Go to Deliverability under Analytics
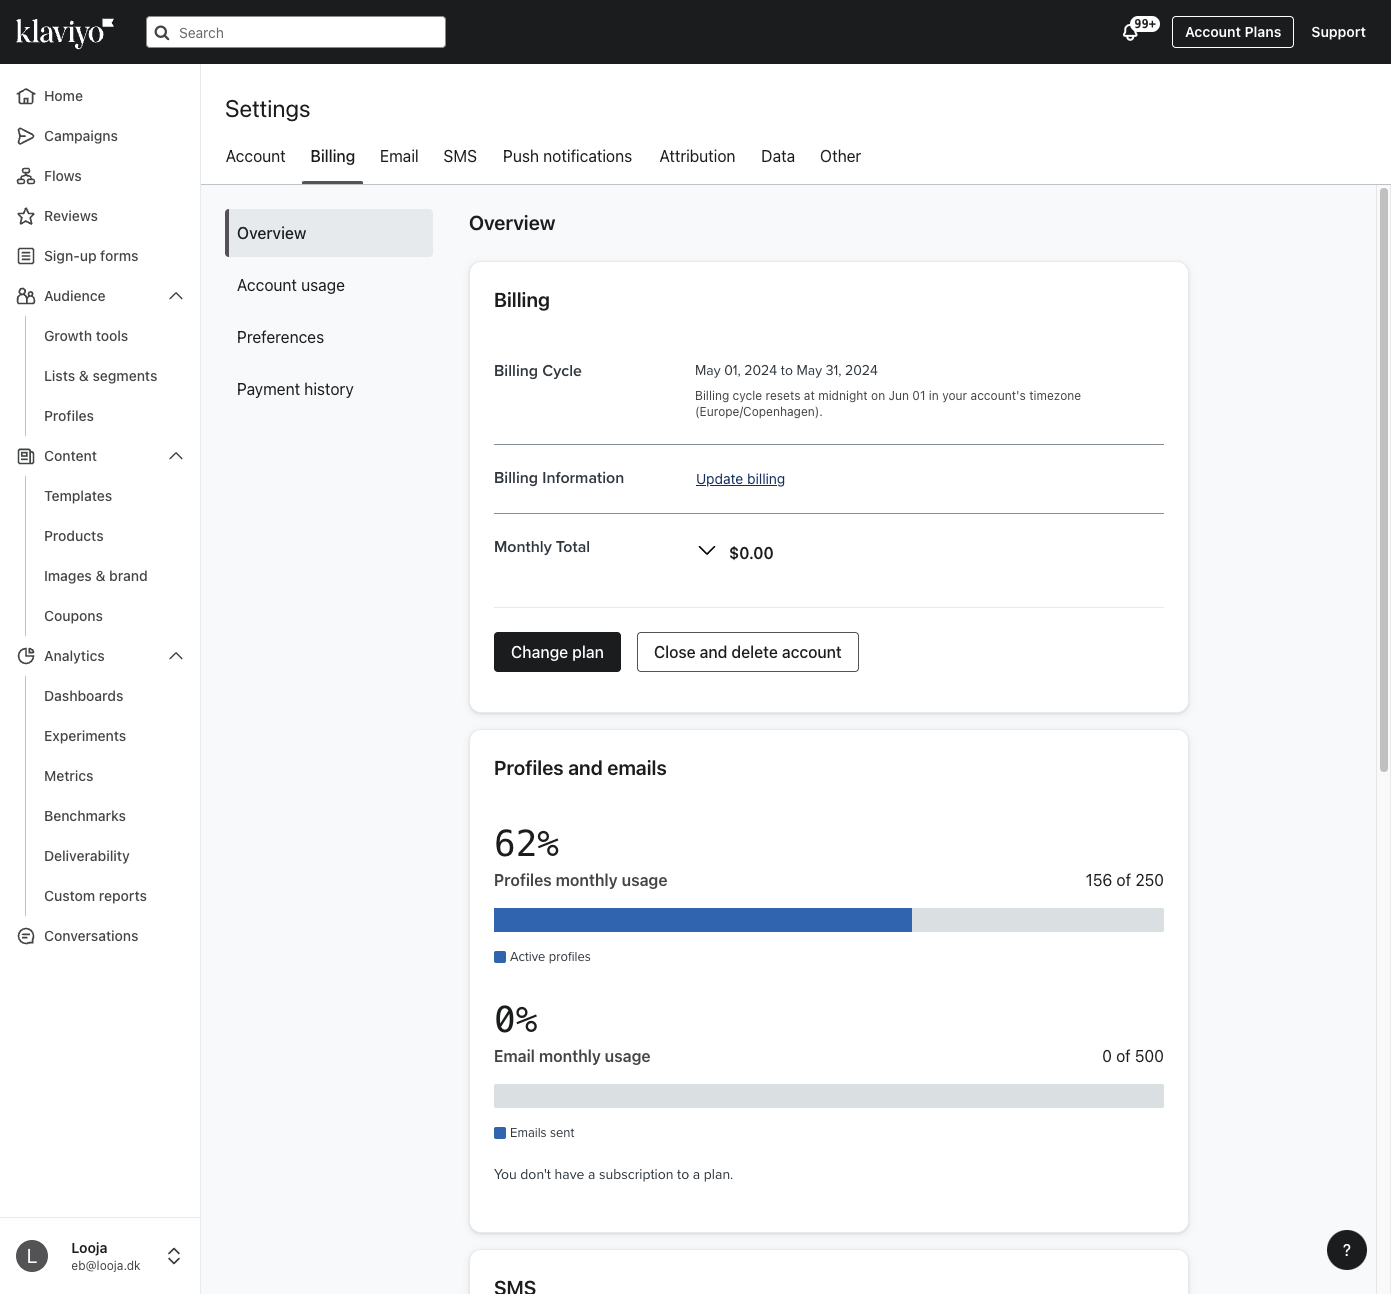Screen dimensions: 1391x1294 tap(87, 856)
